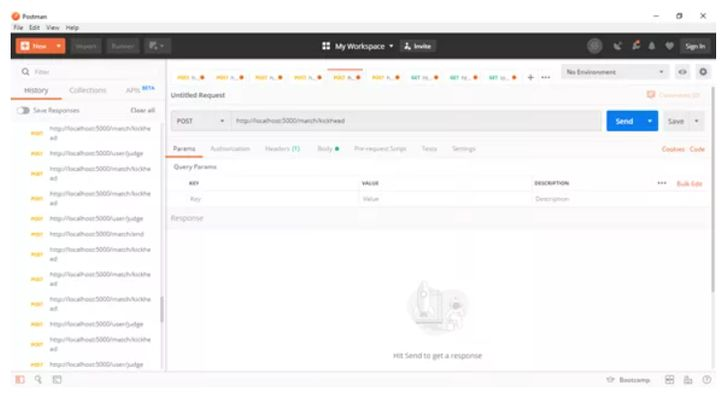Image resolution: width=720 pixels, height=396 pixels.
Task: Select the Pre-request Script tab
Action: coord(380,148)
